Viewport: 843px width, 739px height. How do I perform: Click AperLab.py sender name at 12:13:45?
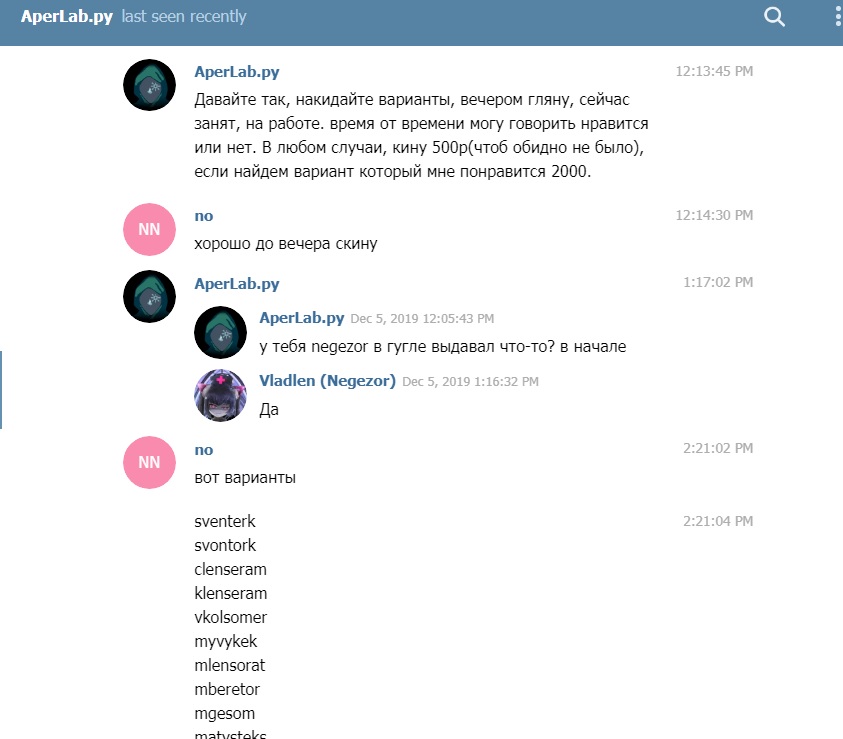coord(237,72)
